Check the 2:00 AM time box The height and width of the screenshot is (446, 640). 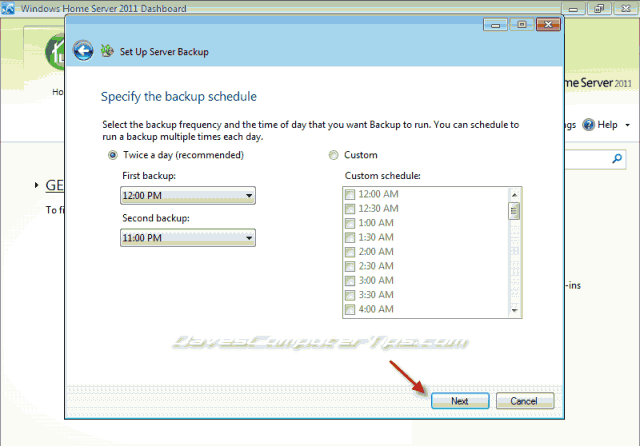pyautogui.click(x=350, y=252)
